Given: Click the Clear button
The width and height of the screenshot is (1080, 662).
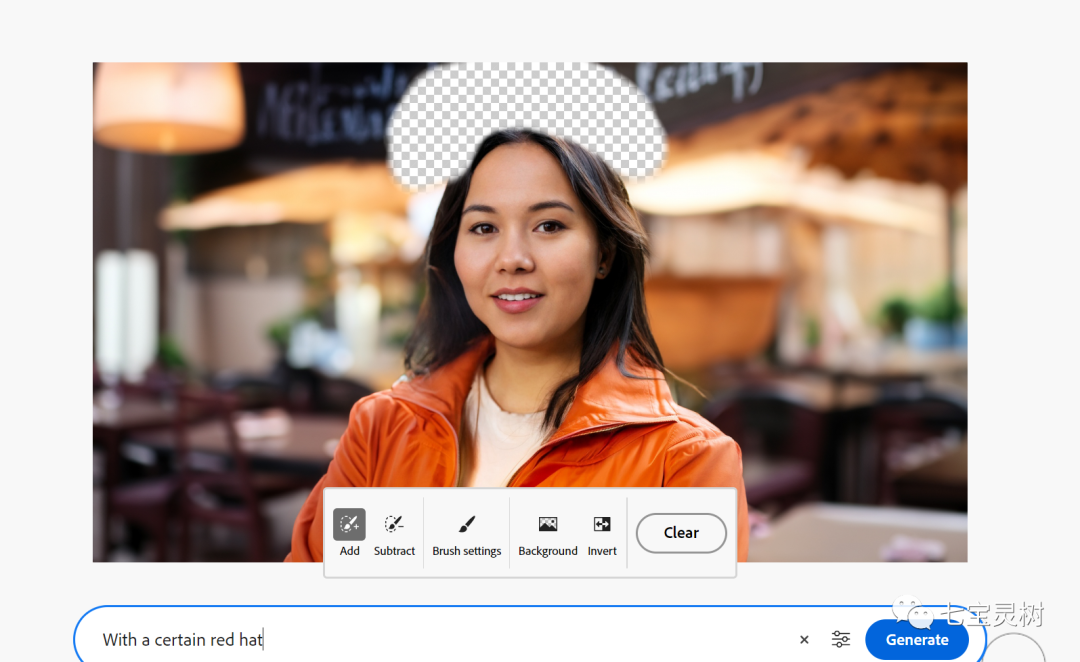Looking at the screenshot, I should tap(681, 532).
